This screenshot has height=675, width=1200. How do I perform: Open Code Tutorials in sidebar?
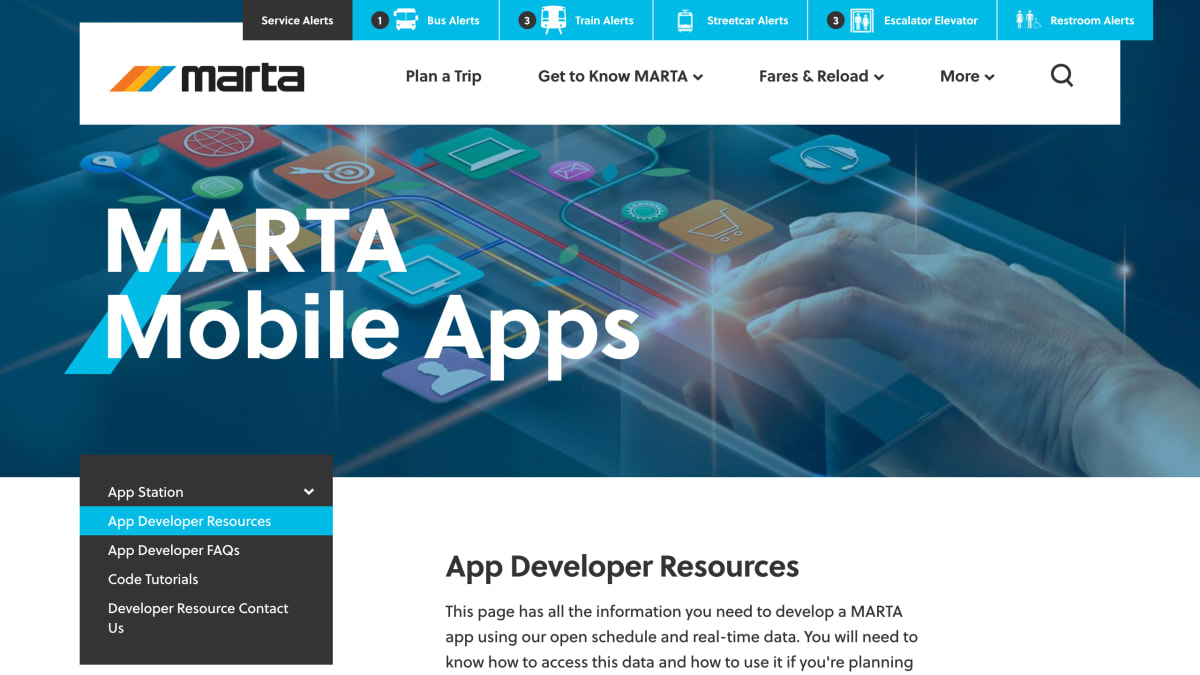click(153, 579)
